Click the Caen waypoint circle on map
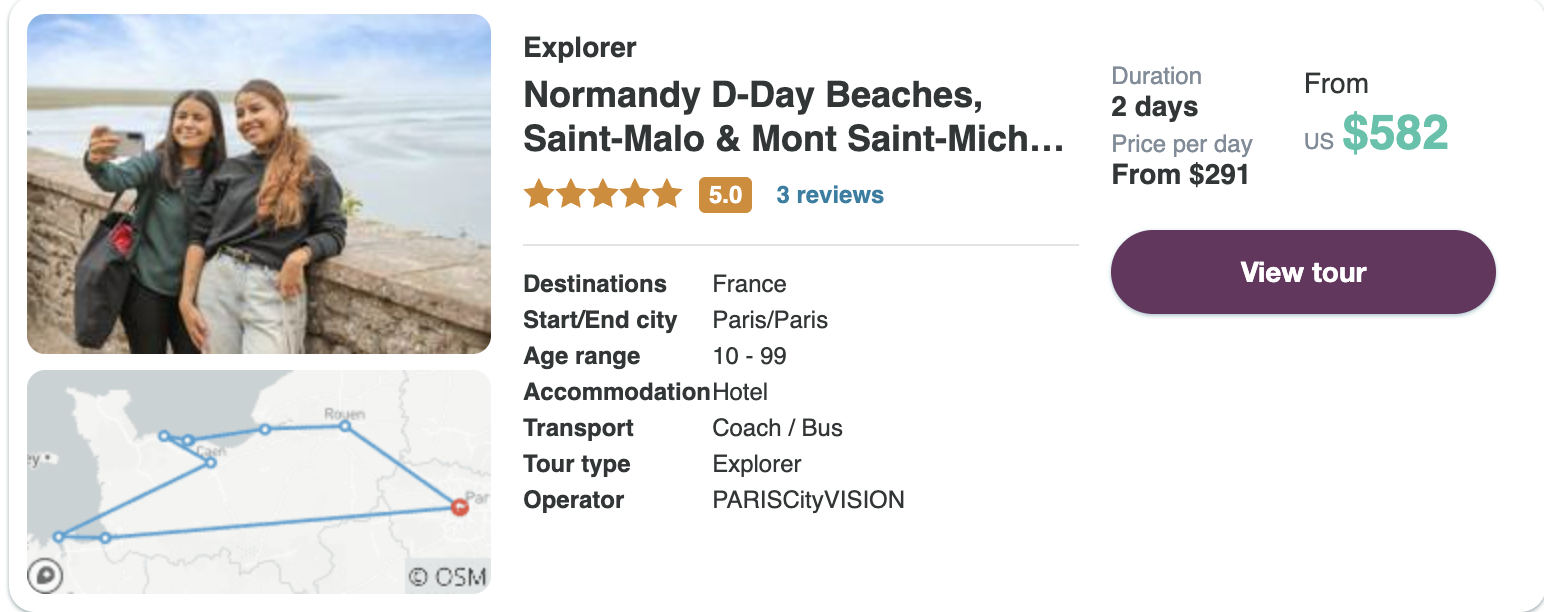The height and width of the screenshot is (612, 1544). (x=211, y=462)
